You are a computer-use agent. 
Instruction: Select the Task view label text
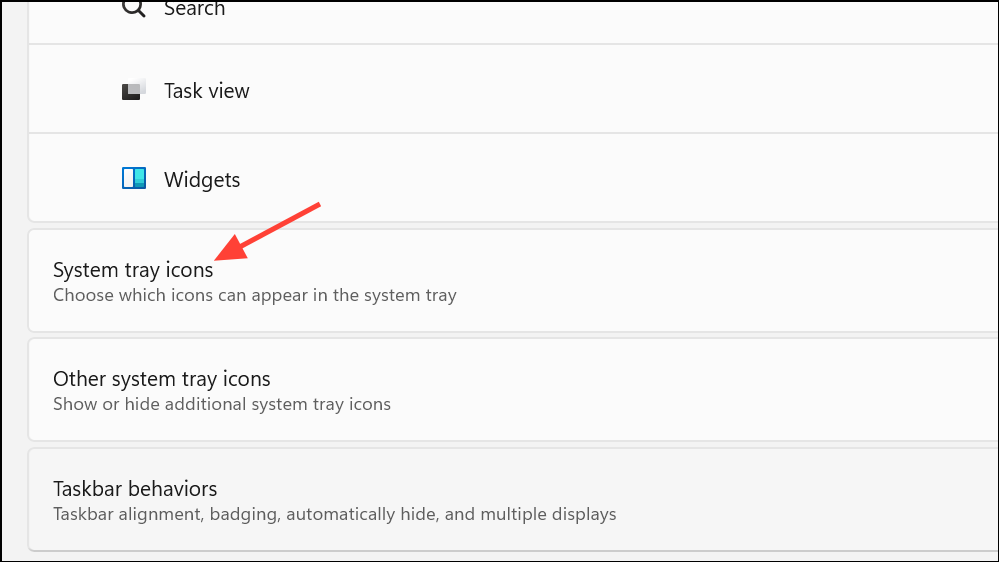click(206, 91)
